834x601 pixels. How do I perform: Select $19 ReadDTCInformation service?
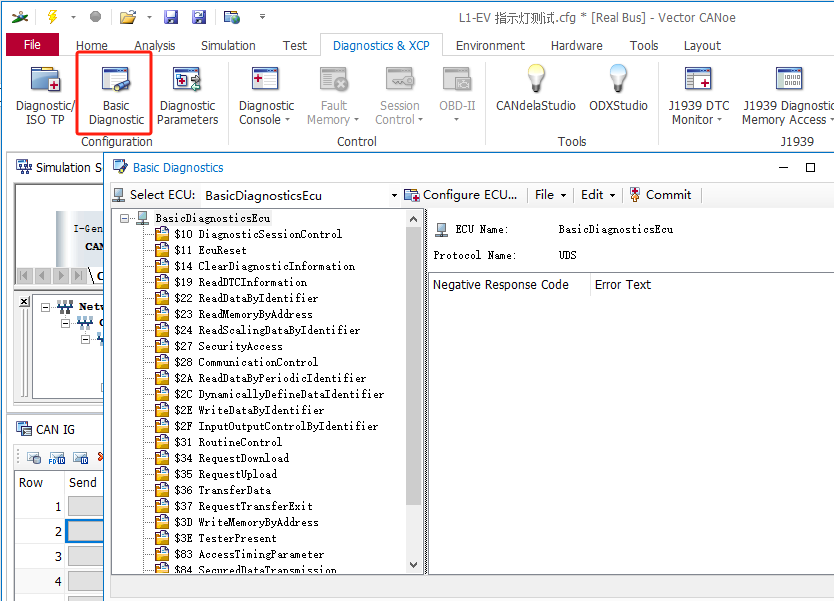pyautogui.click(x=240, y=282)
